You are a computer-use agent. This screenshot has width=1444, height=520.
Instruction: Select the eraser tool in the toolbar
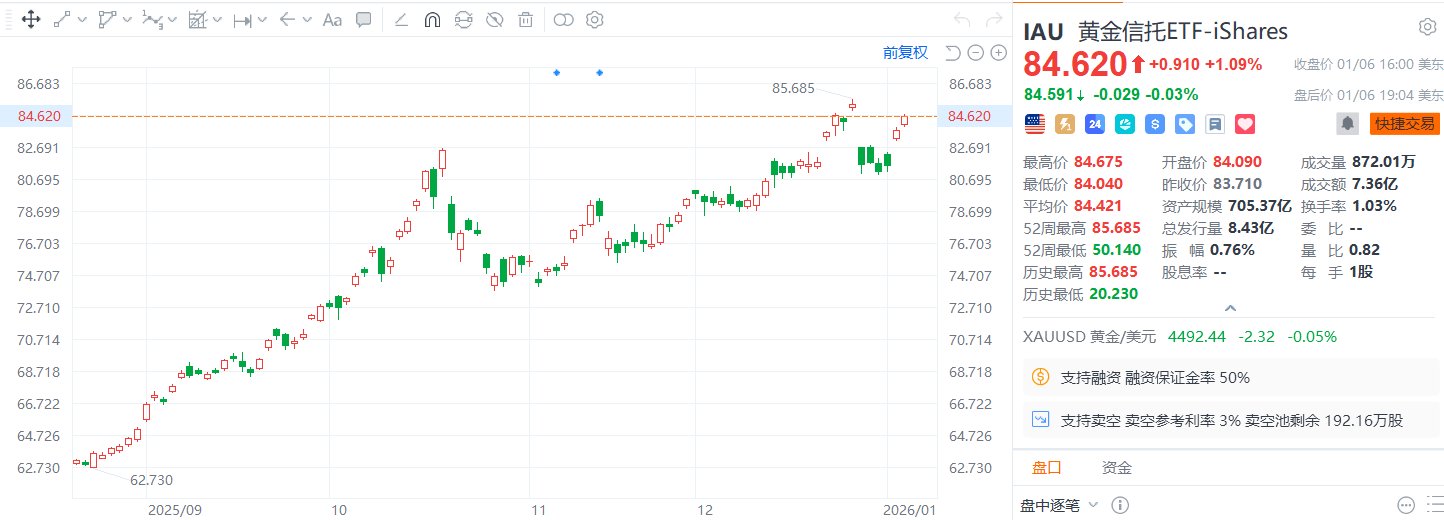click(x=401, y=19)
